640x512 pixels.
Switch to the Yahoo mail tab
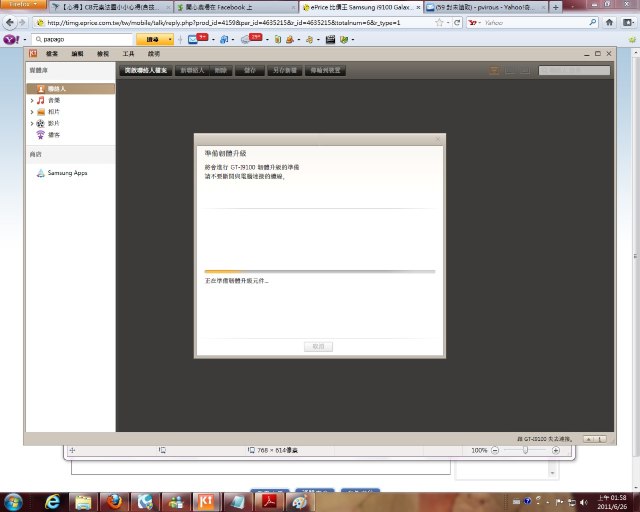[x=486, y=7]
